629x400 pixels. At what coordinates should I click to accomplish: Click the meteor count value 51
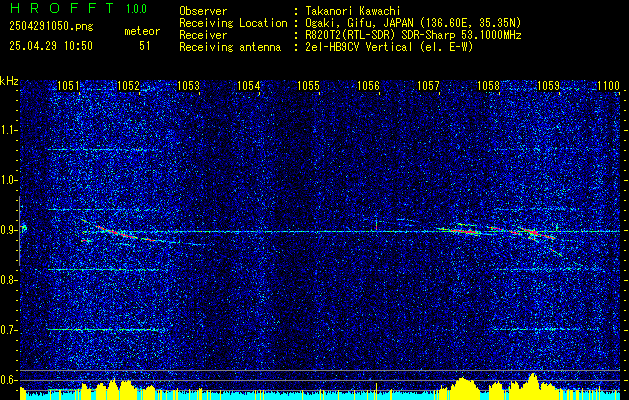(145, 46)
